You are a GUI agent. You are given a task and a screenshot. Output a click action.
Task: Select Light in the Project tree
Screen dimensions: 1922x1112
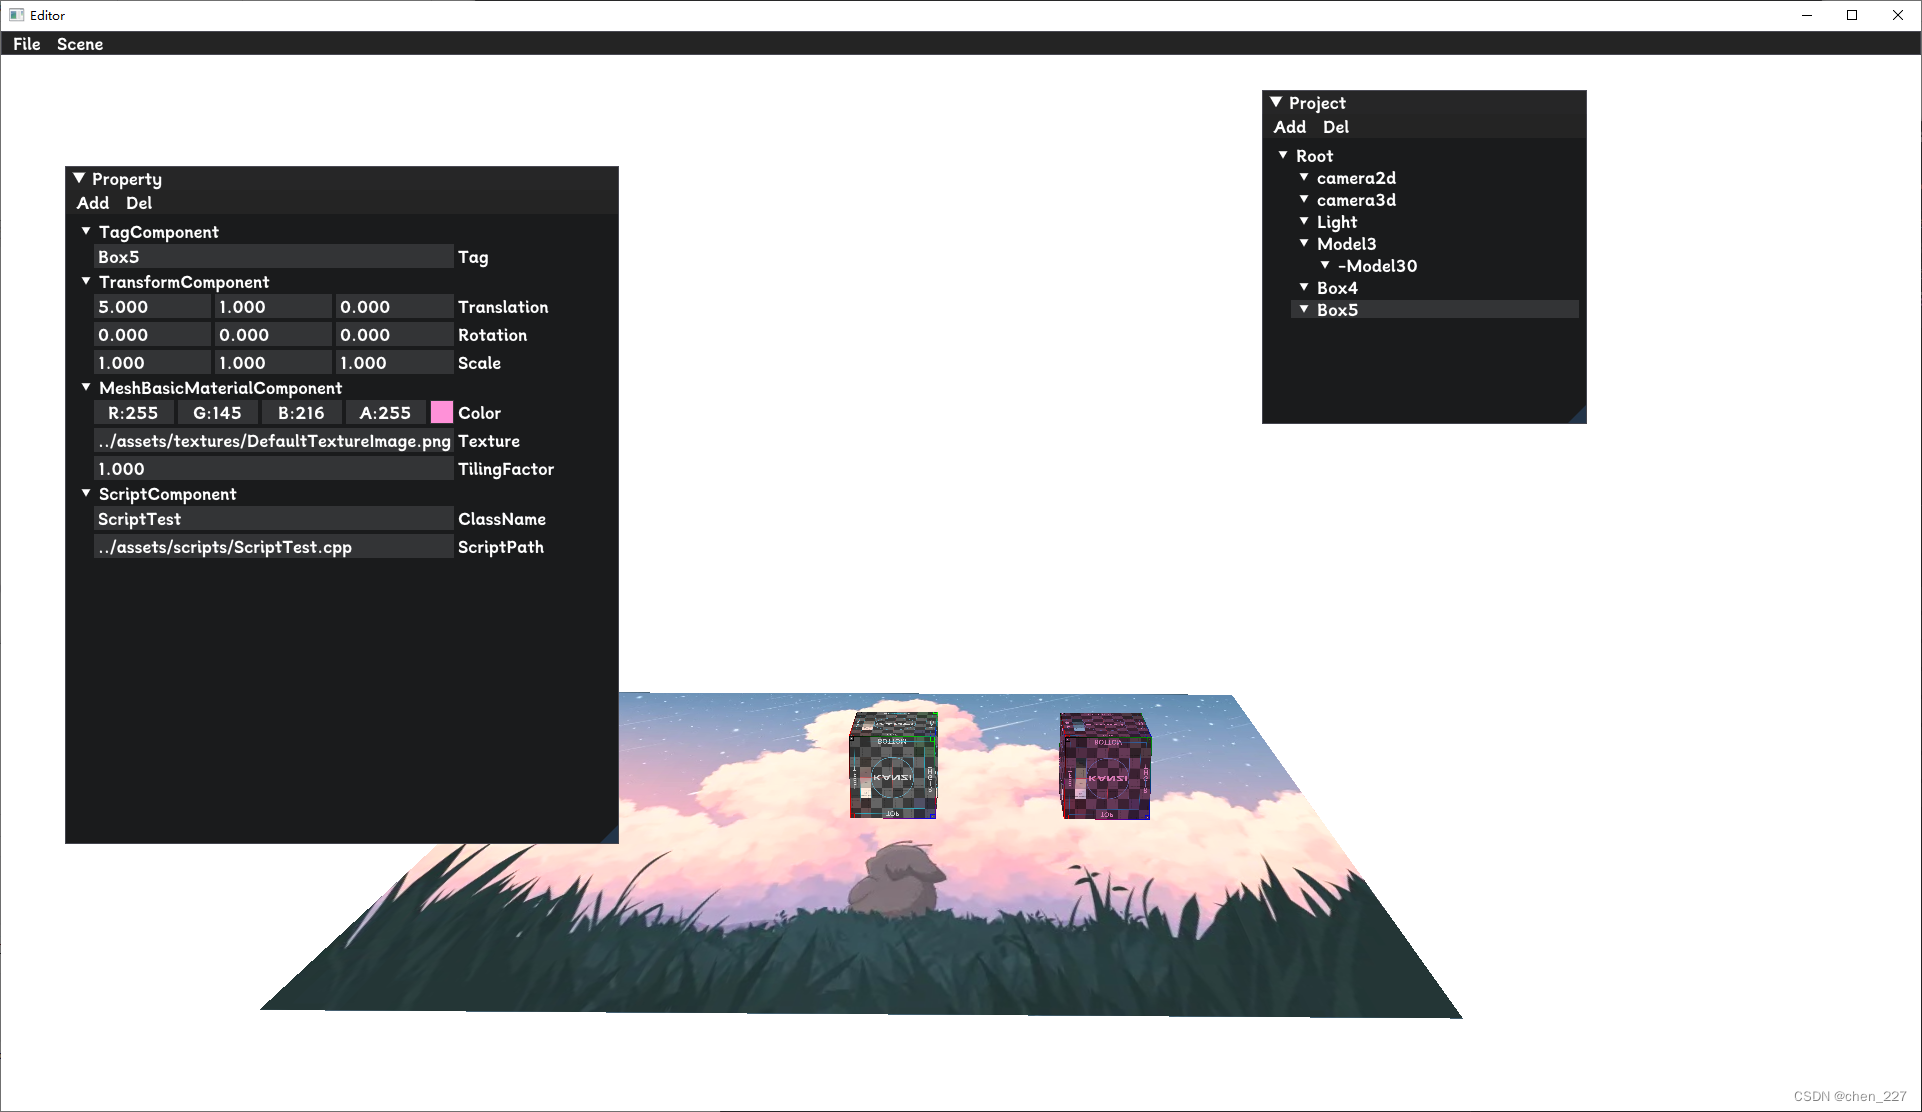(x=1337, y=222)
